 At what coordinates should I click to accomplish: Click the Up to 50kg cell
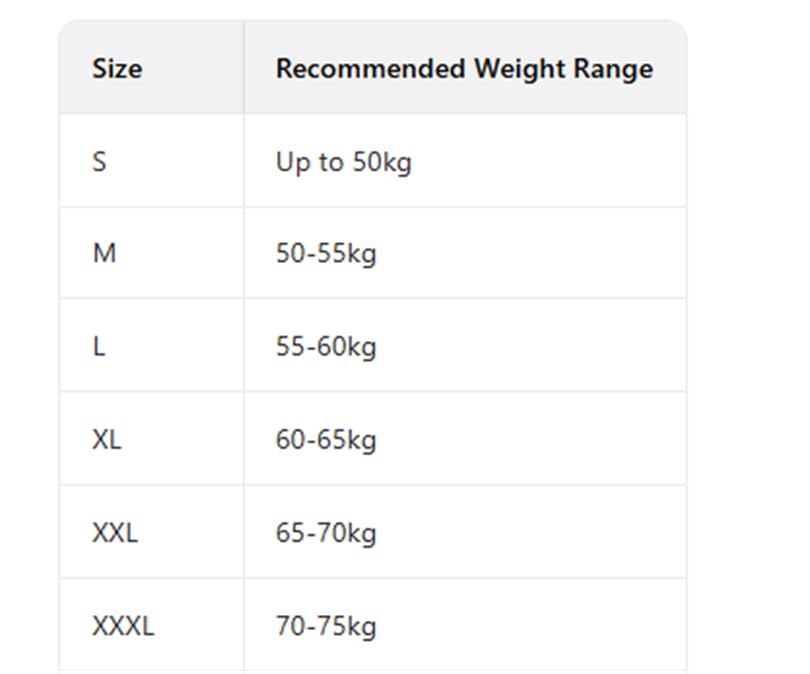465,161
